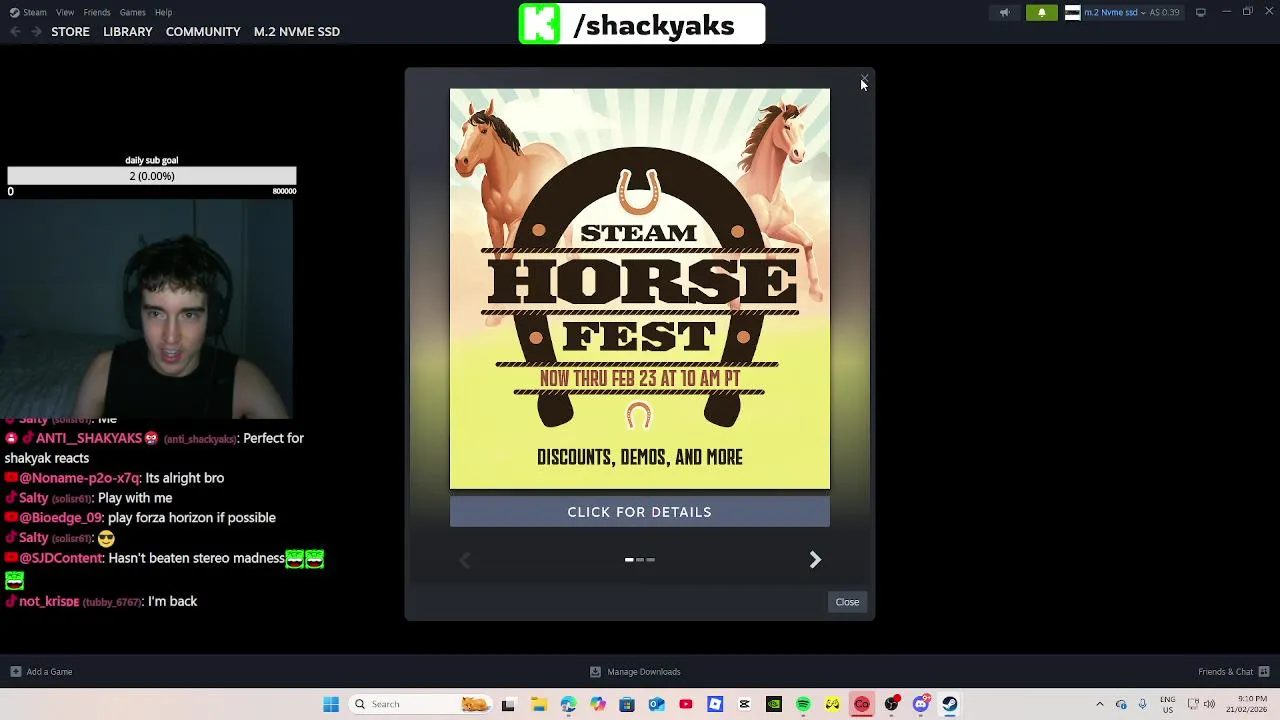Open the taskbar clock showing 9:10 PM
The width and height of the screenshot is (1280, 720).
[1246, 704]
